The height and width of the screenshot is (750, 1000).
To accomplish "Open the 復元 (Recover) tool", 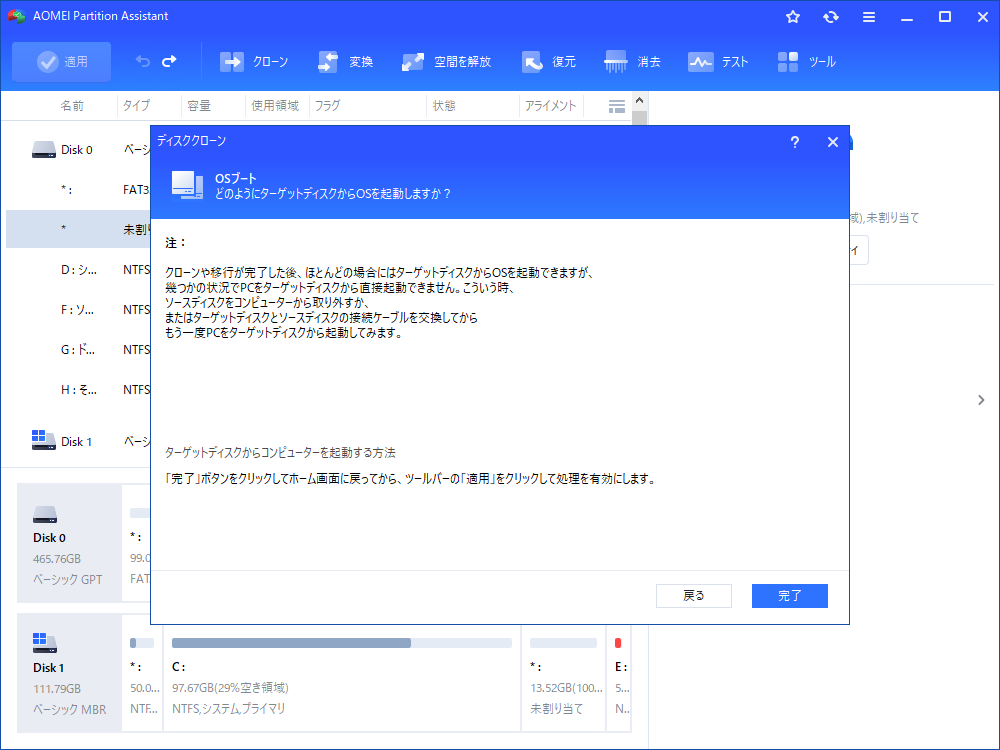I will coord(548,62).
